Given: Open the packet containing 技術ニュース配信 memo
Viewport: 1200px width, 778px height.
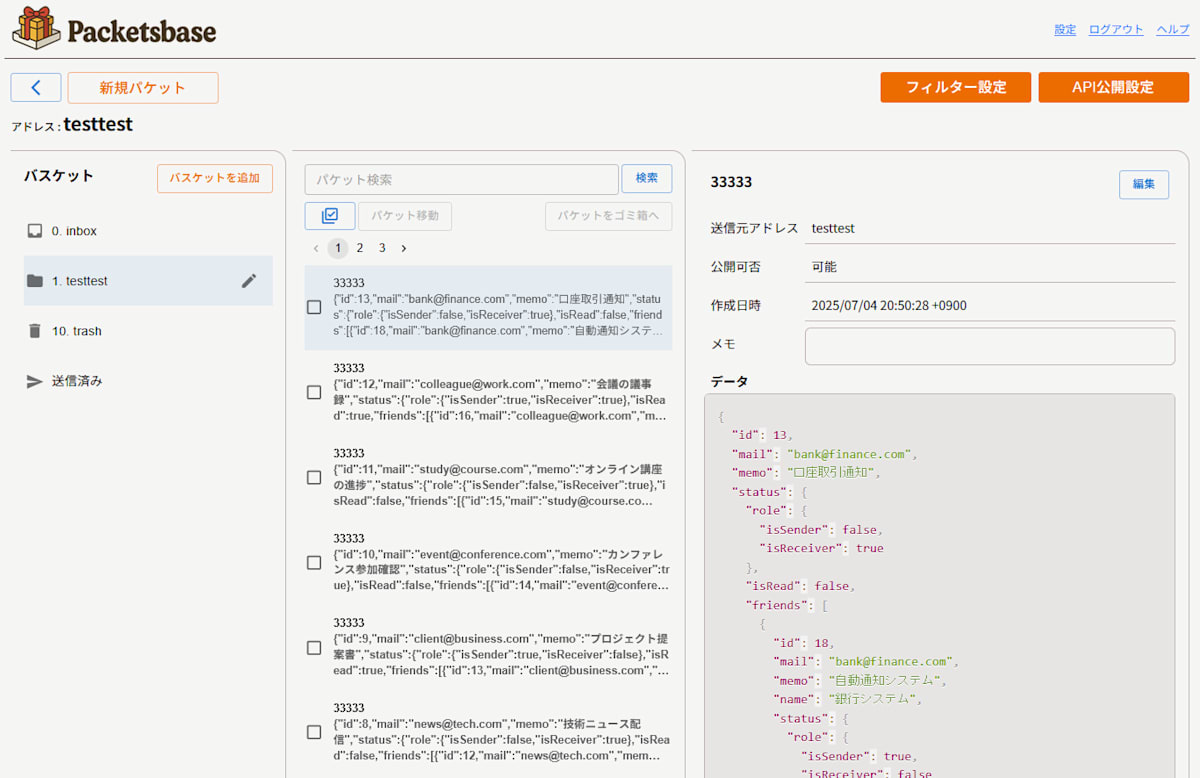Looking at the screenshot, I should click(489, 732).
